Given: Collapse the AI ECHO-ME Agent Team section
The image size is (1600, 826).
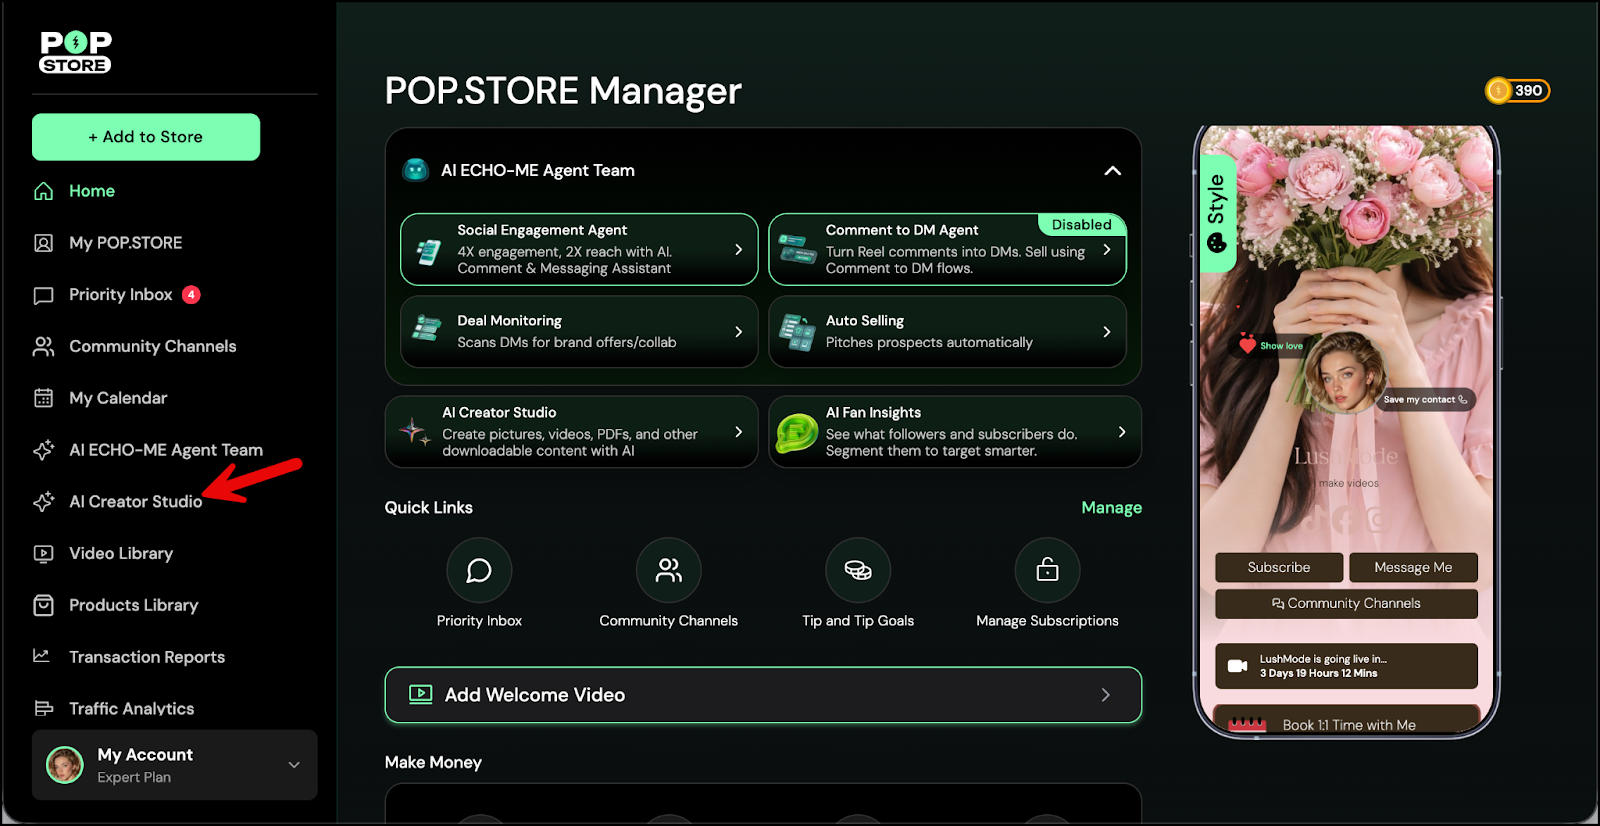Looking at the screenshot, I should (x=1112, y=171).
